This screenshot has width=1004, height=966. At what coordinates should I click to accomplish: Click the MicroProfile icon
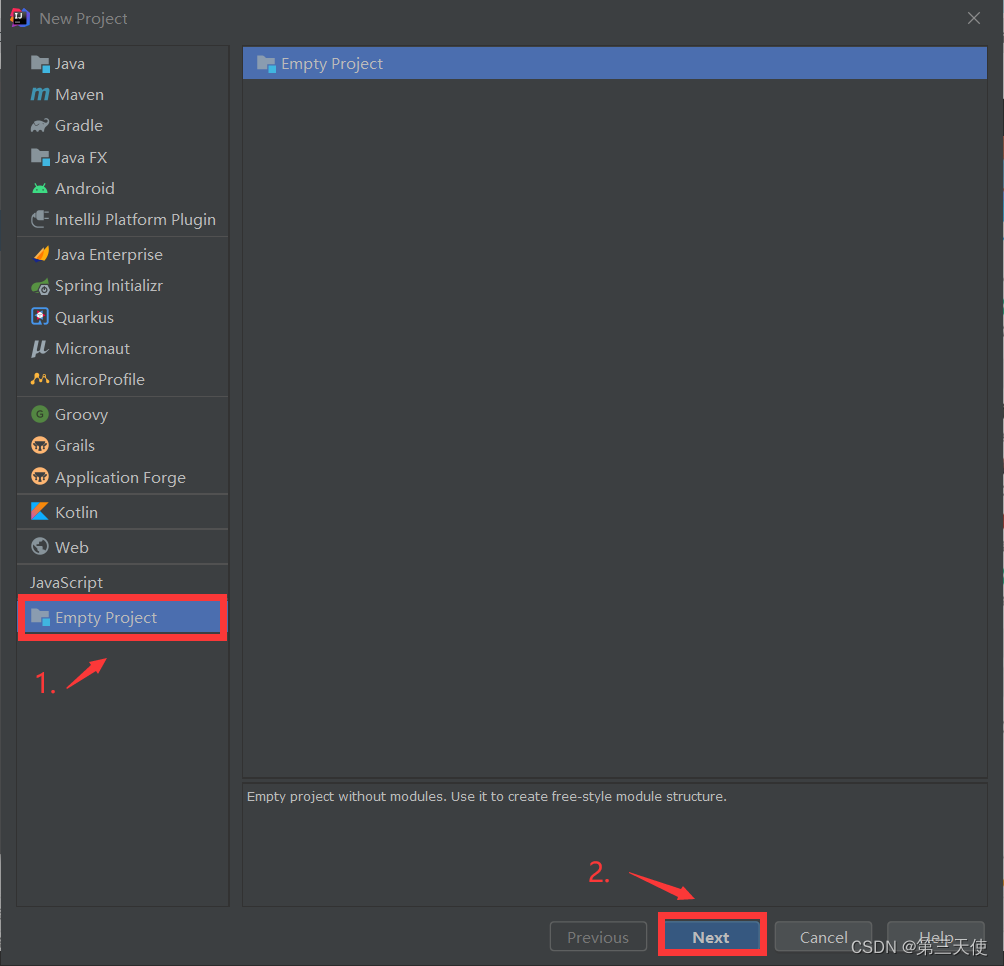[x=40, y=379]
